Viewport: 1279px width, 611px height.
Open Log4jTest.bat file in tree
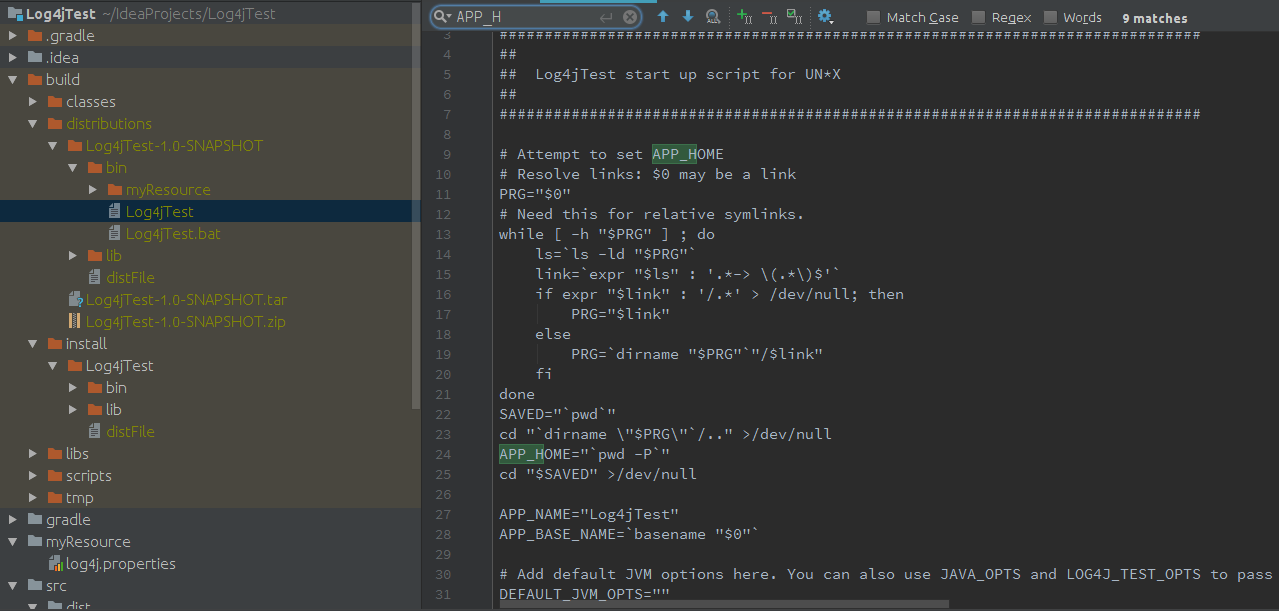(x=172, y=234)
